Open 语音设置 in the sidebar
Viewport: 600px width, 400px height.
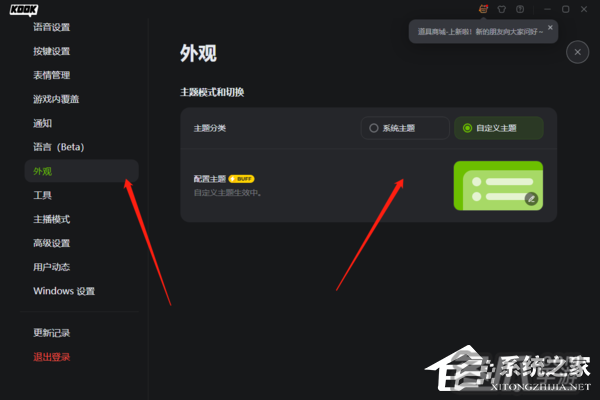pyautogui.click(x=52, y=27)
